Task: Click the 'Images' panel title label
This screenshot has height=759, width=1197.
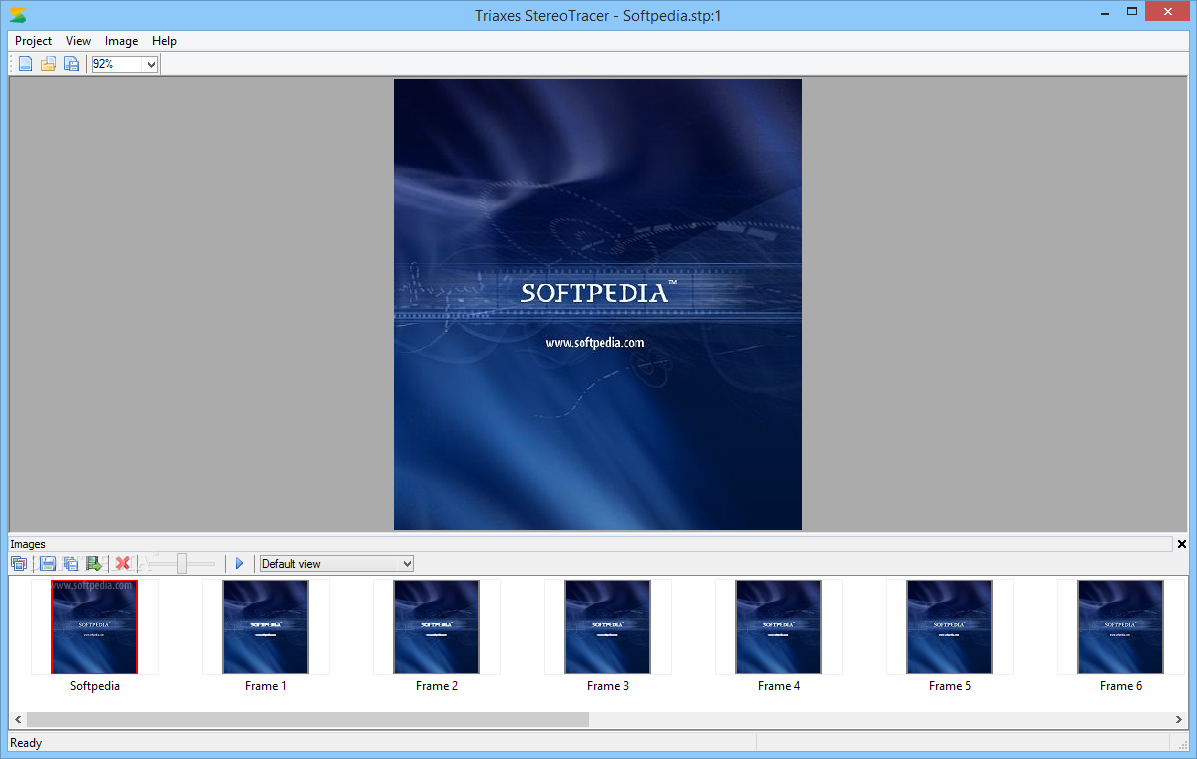Action: pyautogui.click(x=27, y=544)
